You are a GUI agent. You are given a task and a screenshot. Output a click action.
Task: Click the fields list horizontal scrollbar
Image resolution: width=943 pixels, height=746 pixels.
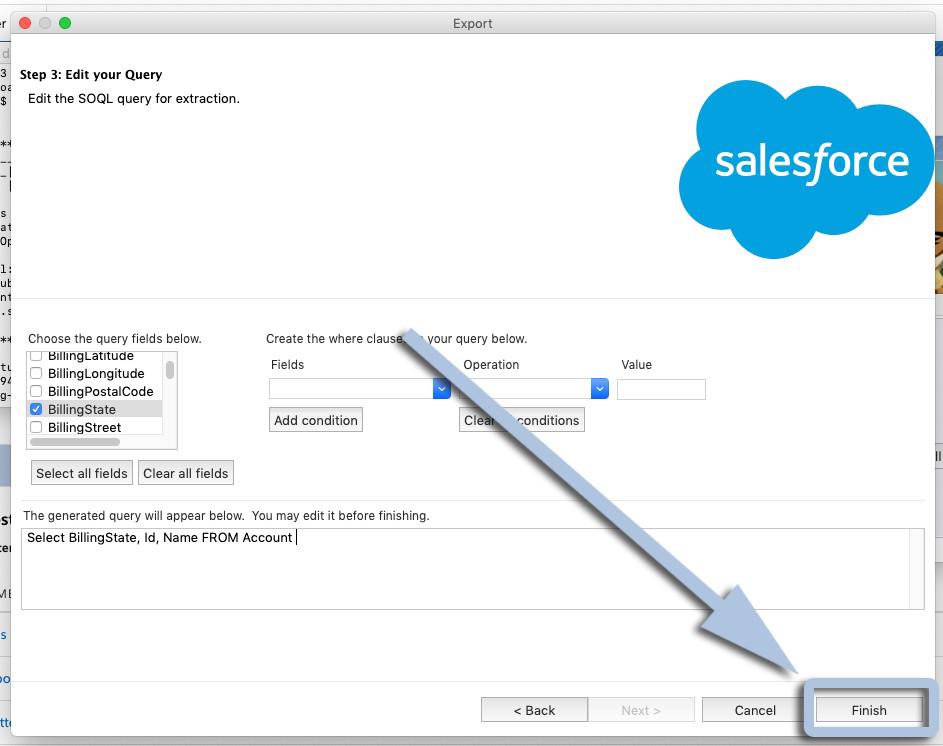75,442
